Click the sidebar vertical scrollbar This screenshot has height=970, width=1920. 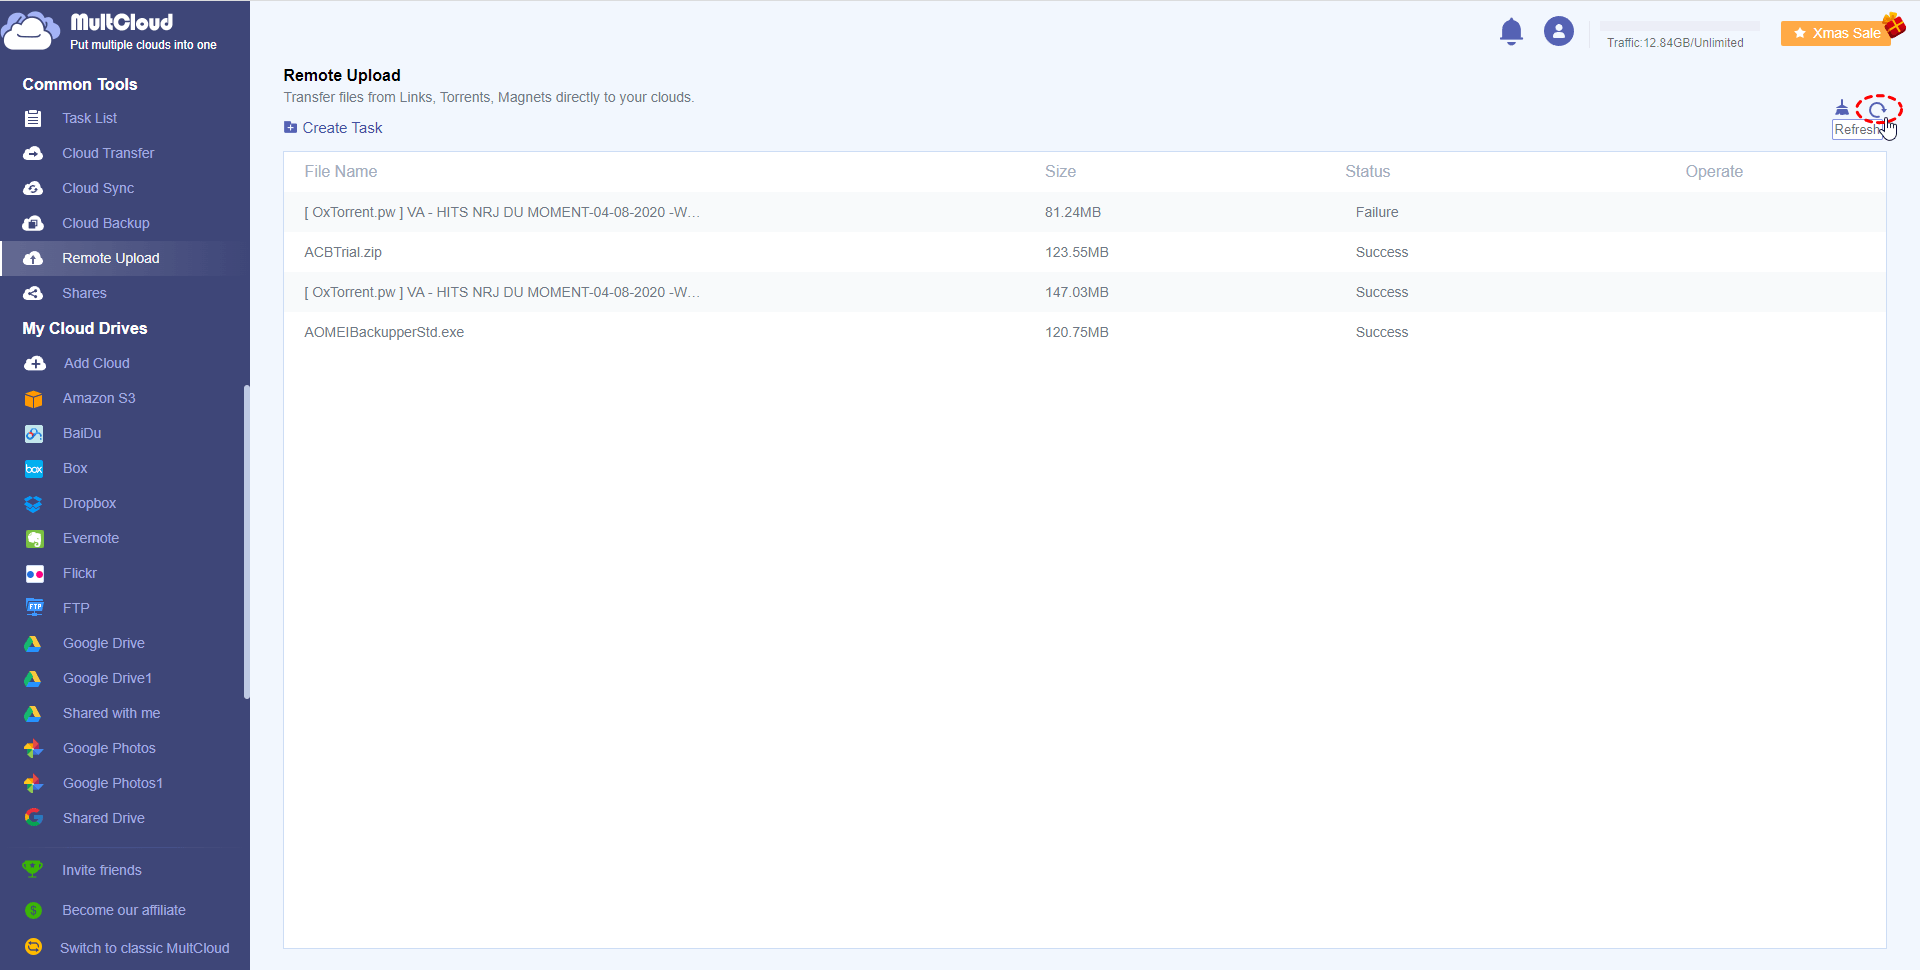[246, 542]
